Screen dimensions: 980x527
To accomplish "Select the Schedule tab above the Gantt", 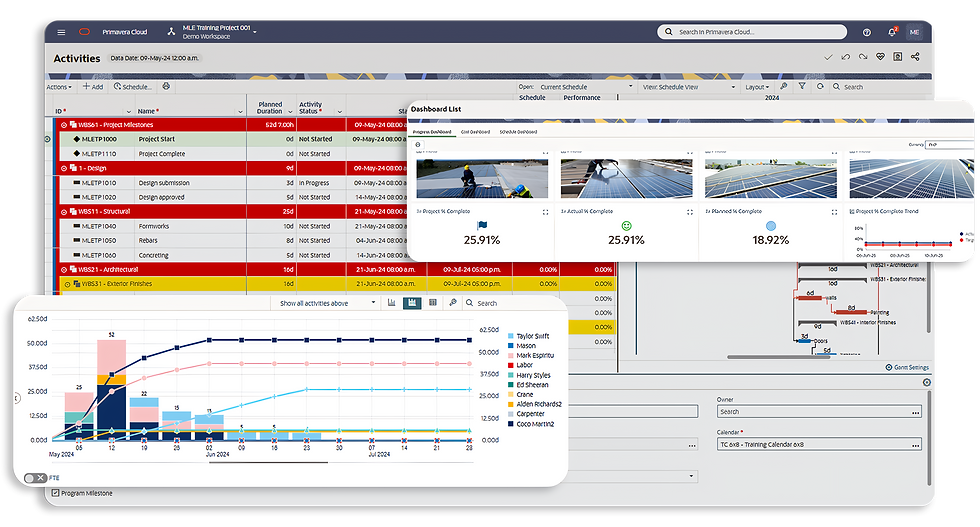I will 532,98.
